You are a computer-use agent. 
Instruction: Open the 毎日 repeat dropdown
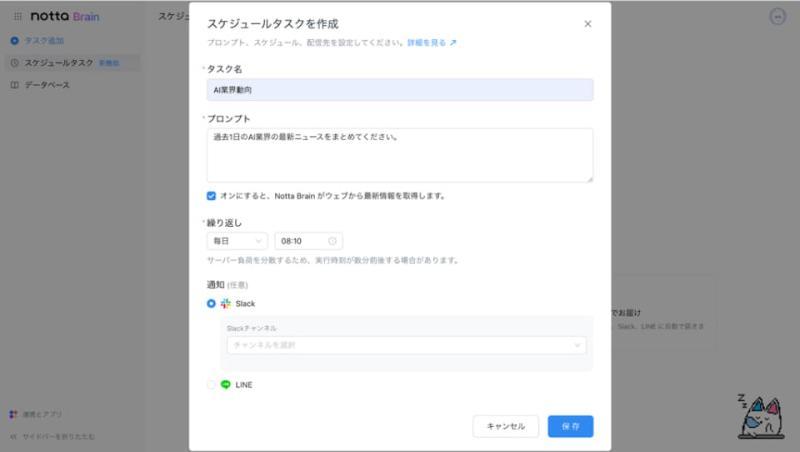pos(237,241)
